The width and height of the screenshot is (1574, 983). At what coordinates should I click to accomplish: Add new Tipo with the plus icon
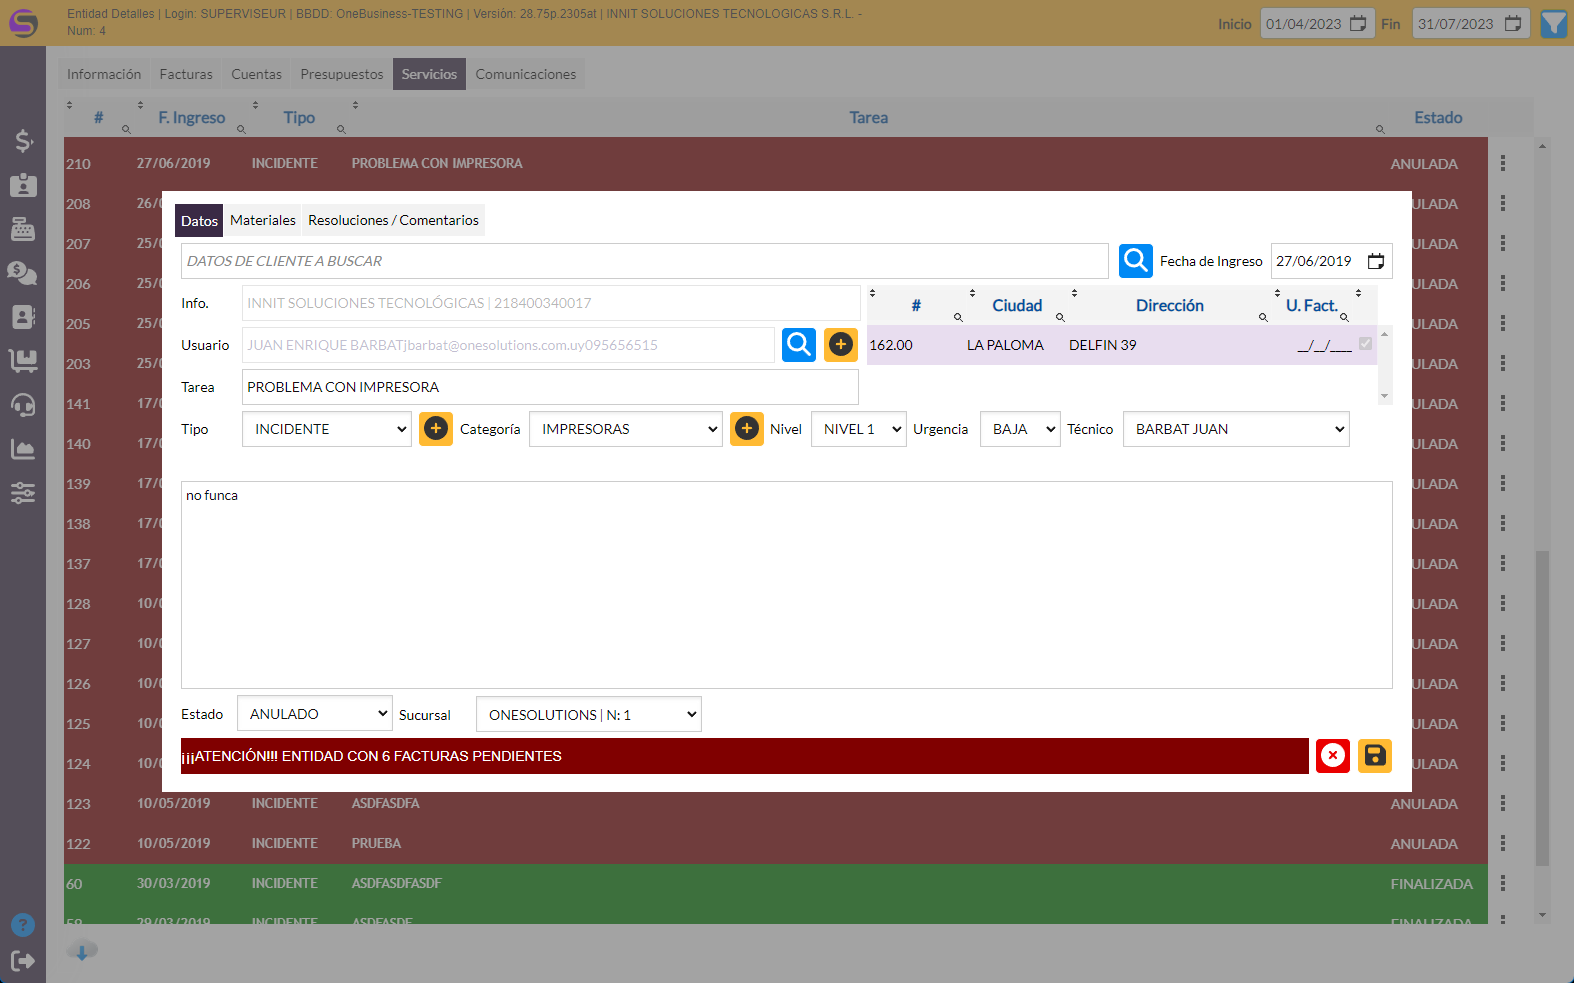[x=436, y=429]
